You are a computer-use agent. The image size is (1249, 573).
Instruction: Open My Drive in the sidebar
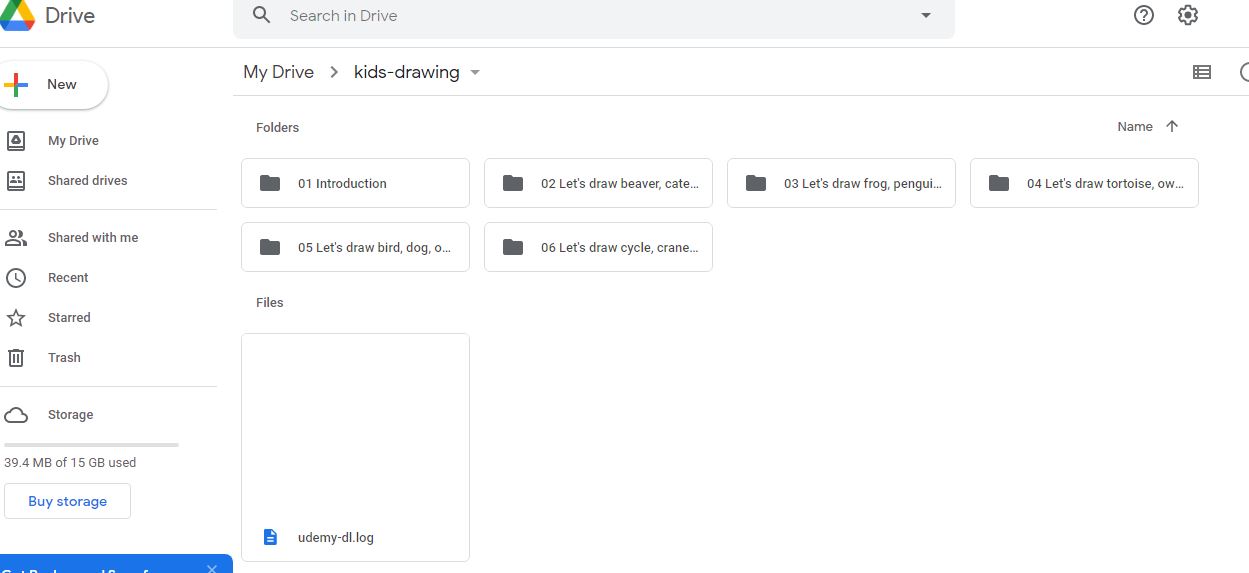(x=73, y=141)
